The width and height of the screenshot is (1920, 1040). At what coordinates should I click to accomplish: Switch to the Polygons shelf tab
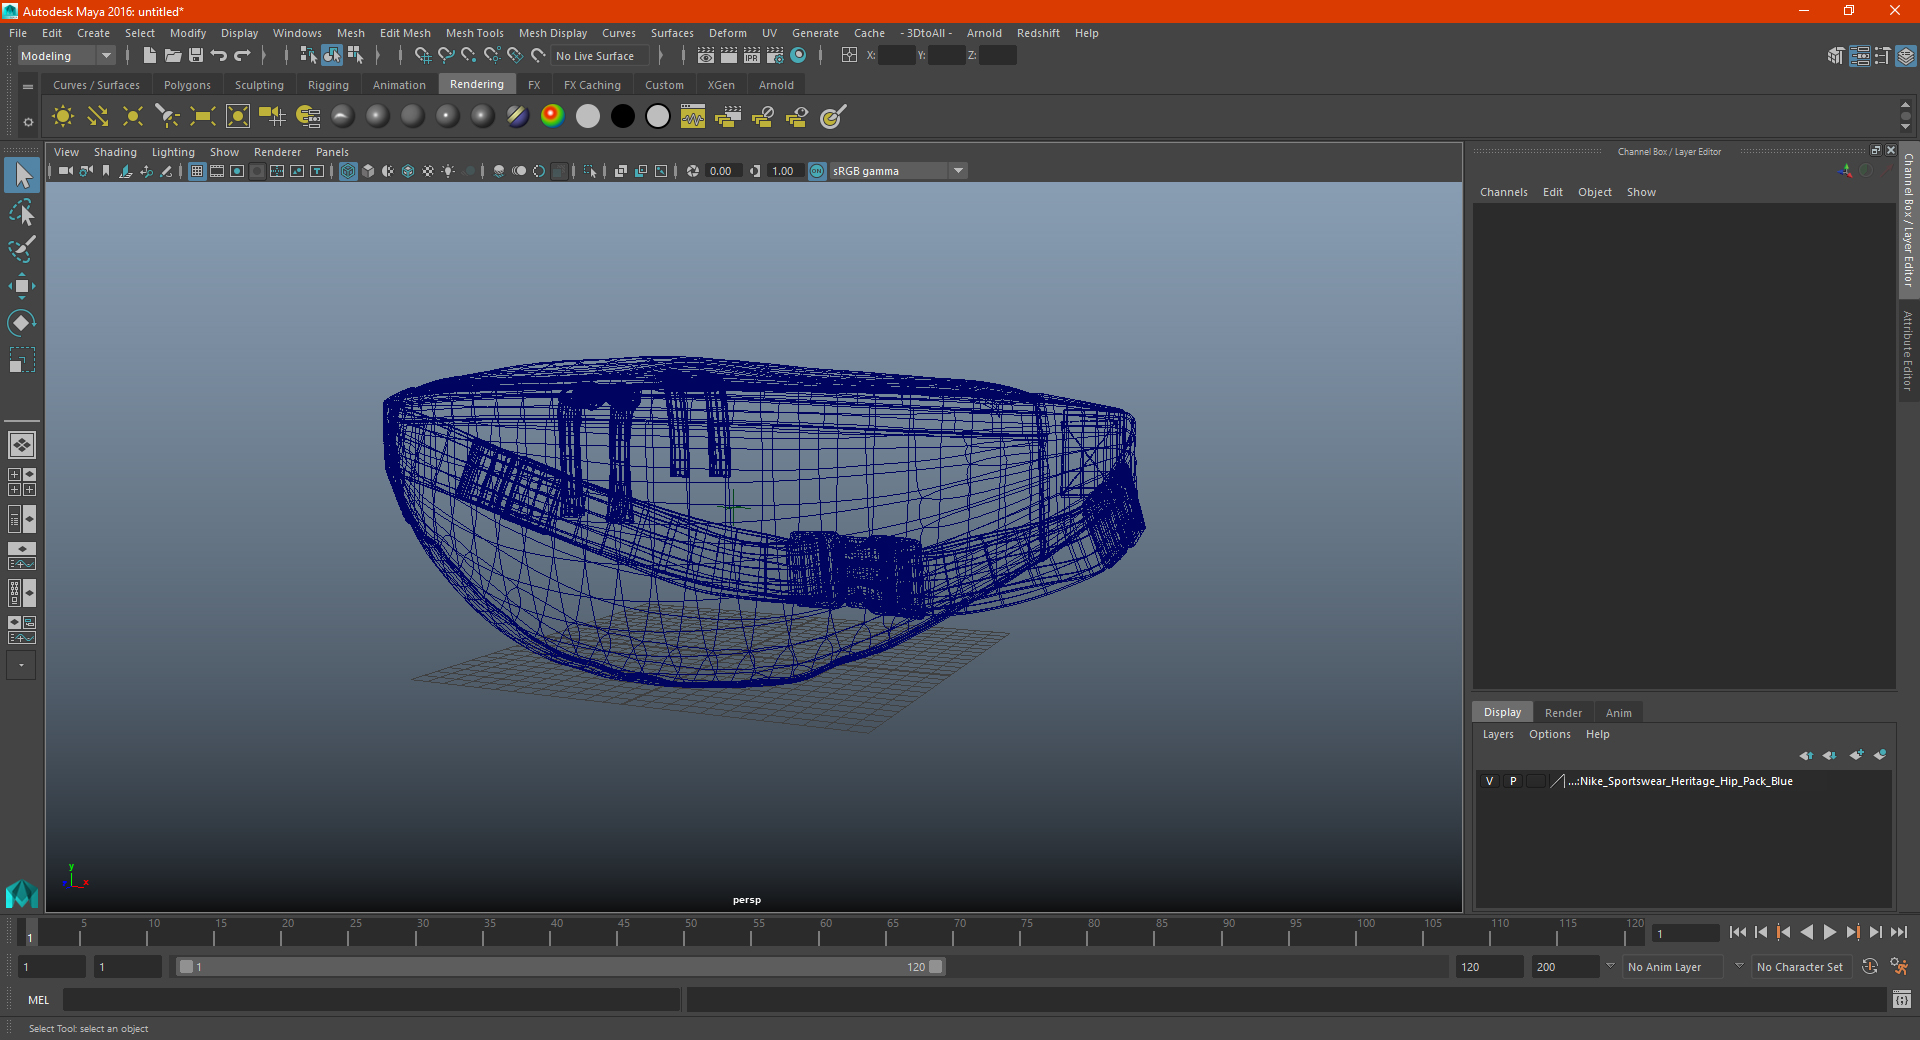pos(187,85)
